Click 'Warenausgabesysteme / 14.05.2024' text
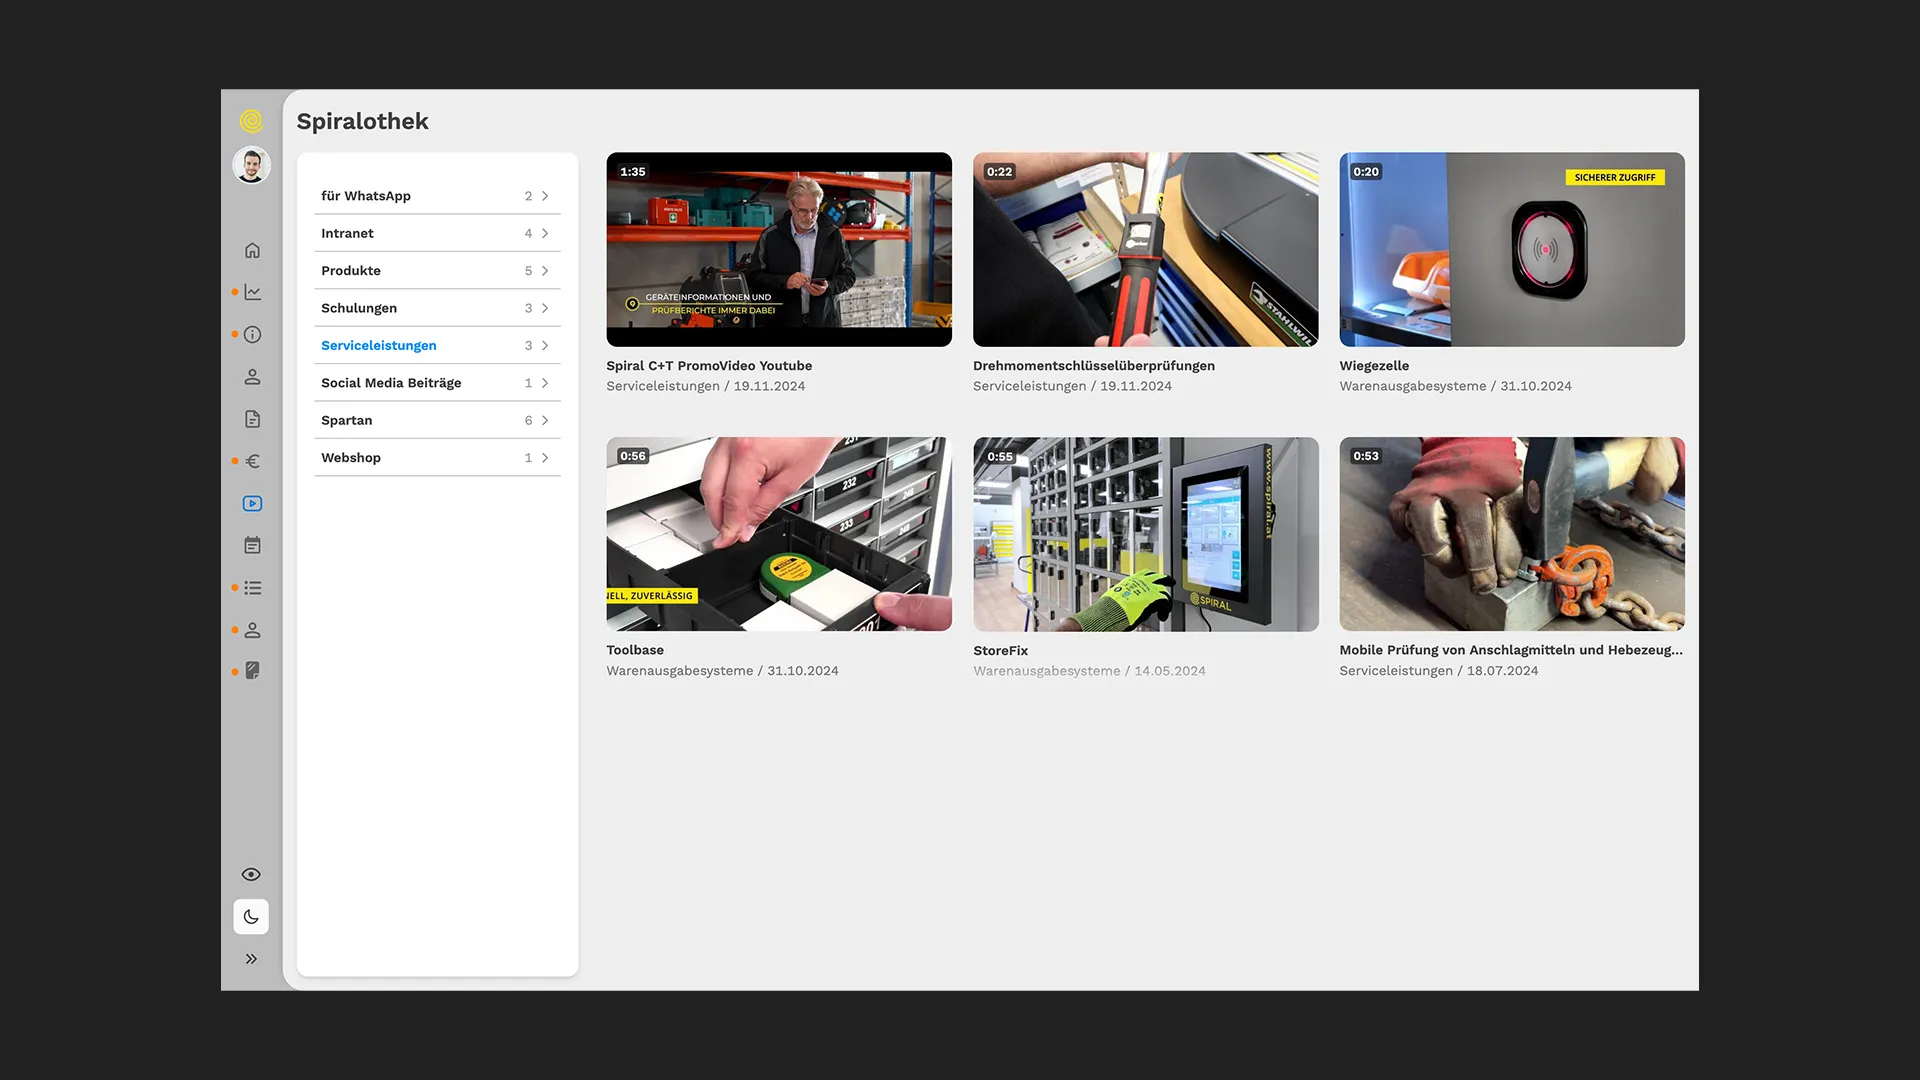1920x1080 pixels. [x=1089, y=671]
